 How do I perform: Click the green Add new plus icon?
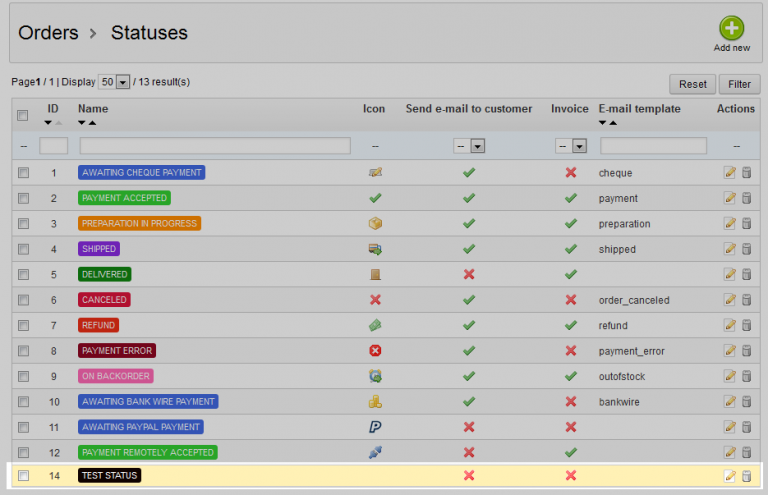point(732,29)
